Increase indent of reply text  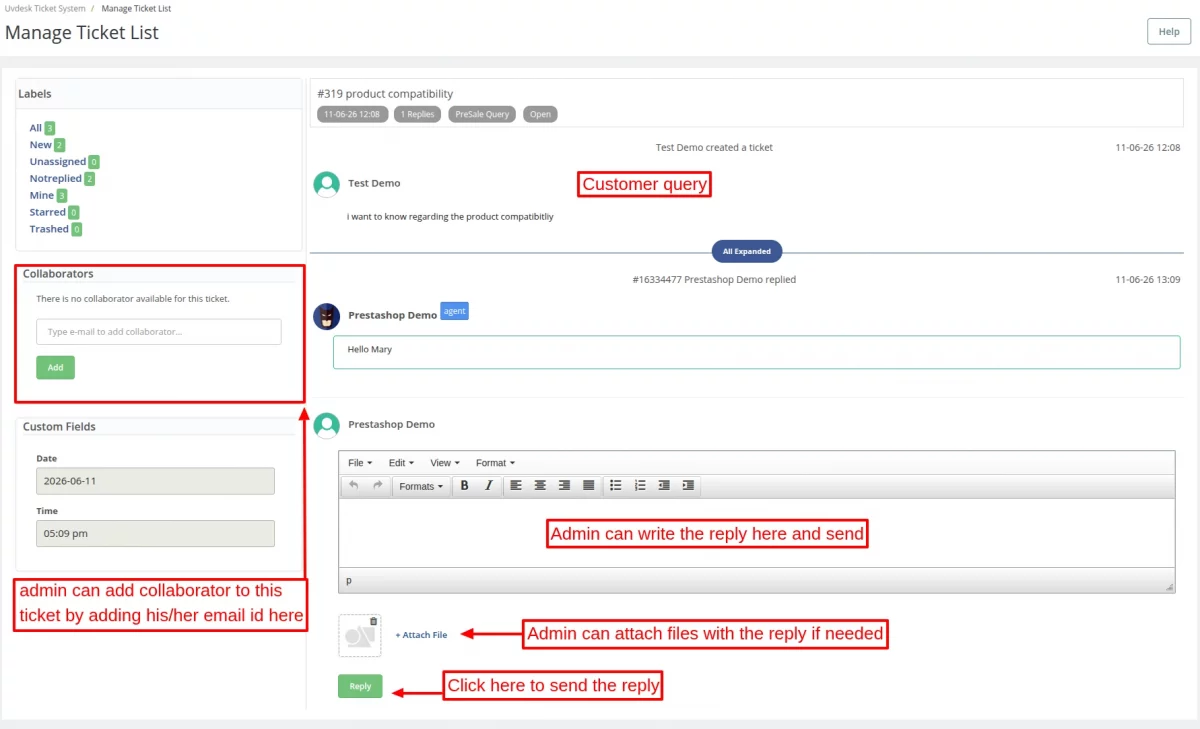(688, 486)
